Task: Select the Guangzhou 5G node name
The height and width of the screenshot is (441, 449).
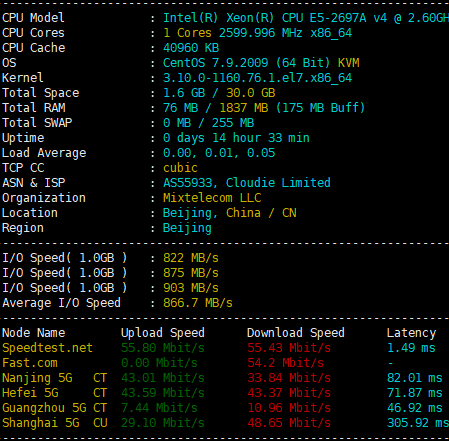Action: tap(44, 409)
